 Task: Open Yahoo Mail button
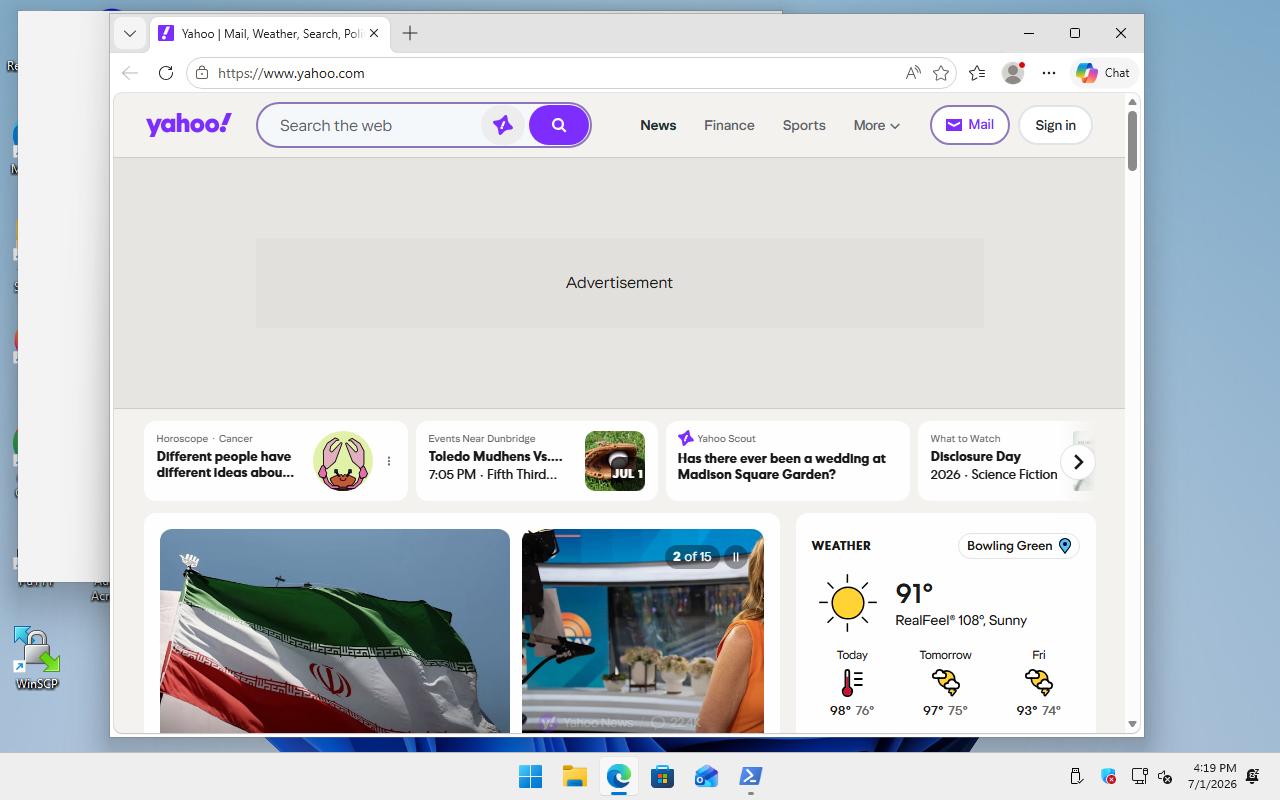pos(970,125)
